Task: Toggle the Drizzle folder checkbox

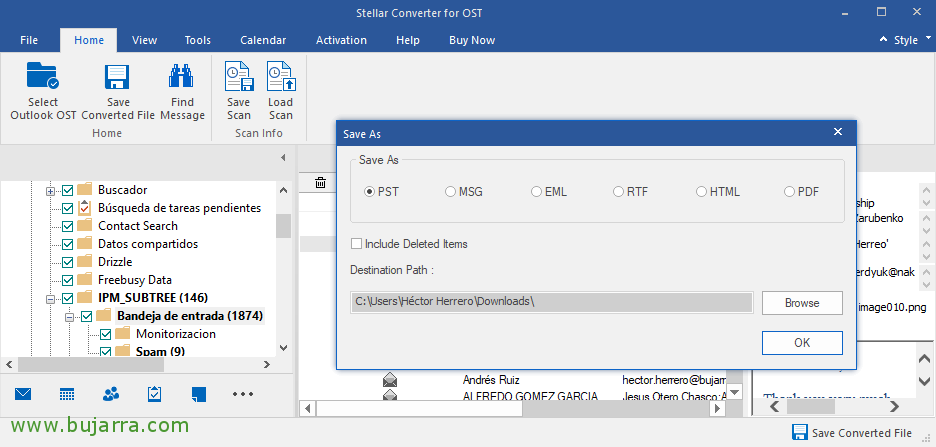Action: tap(67, 262)
